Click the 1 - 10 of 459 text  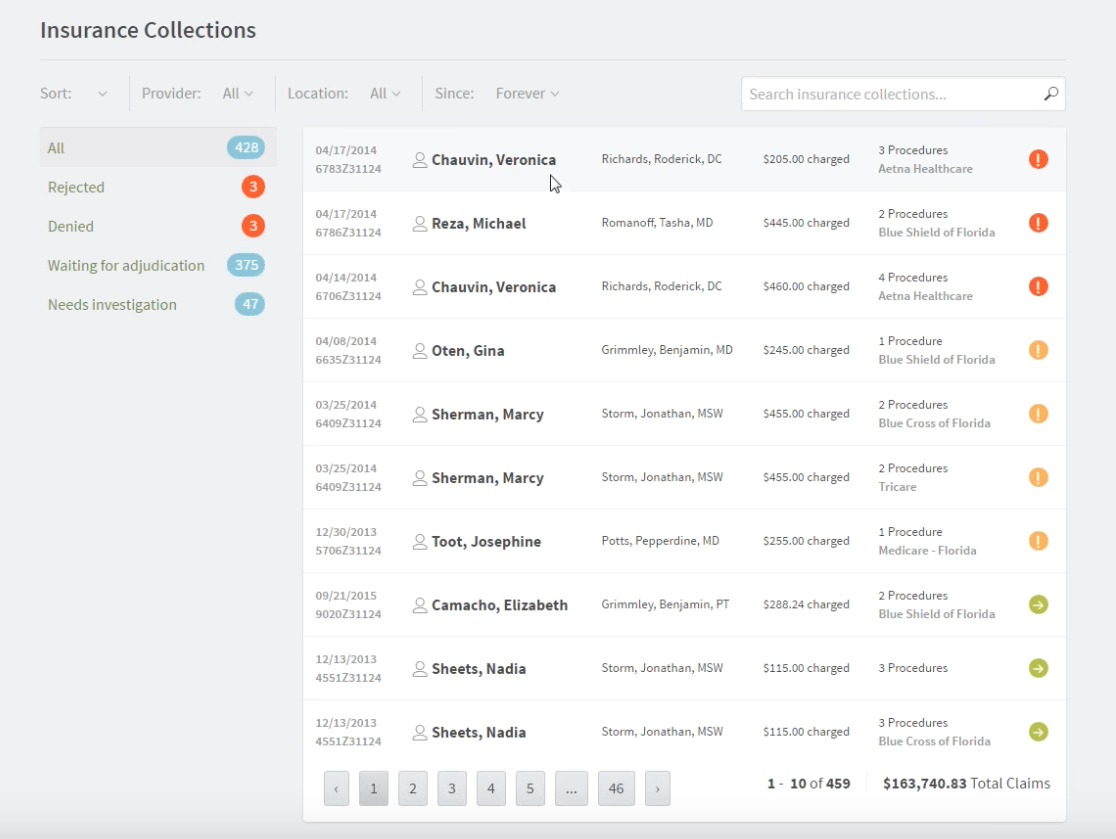pyautogui.click(x=809, y=783)
